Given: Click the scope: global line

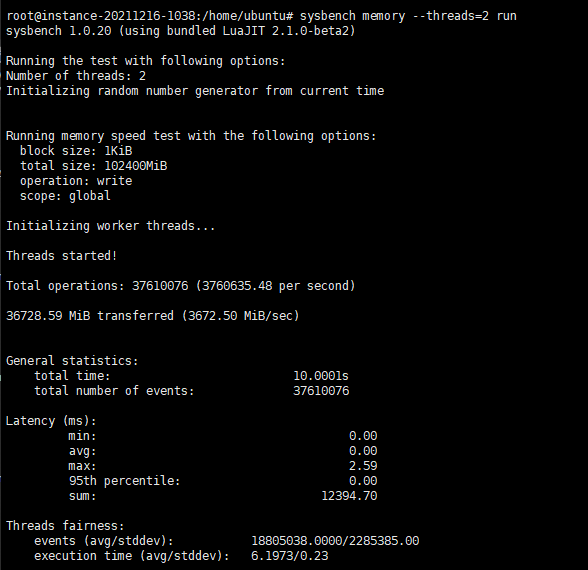Looking at the screenshot, I should 65,196.
